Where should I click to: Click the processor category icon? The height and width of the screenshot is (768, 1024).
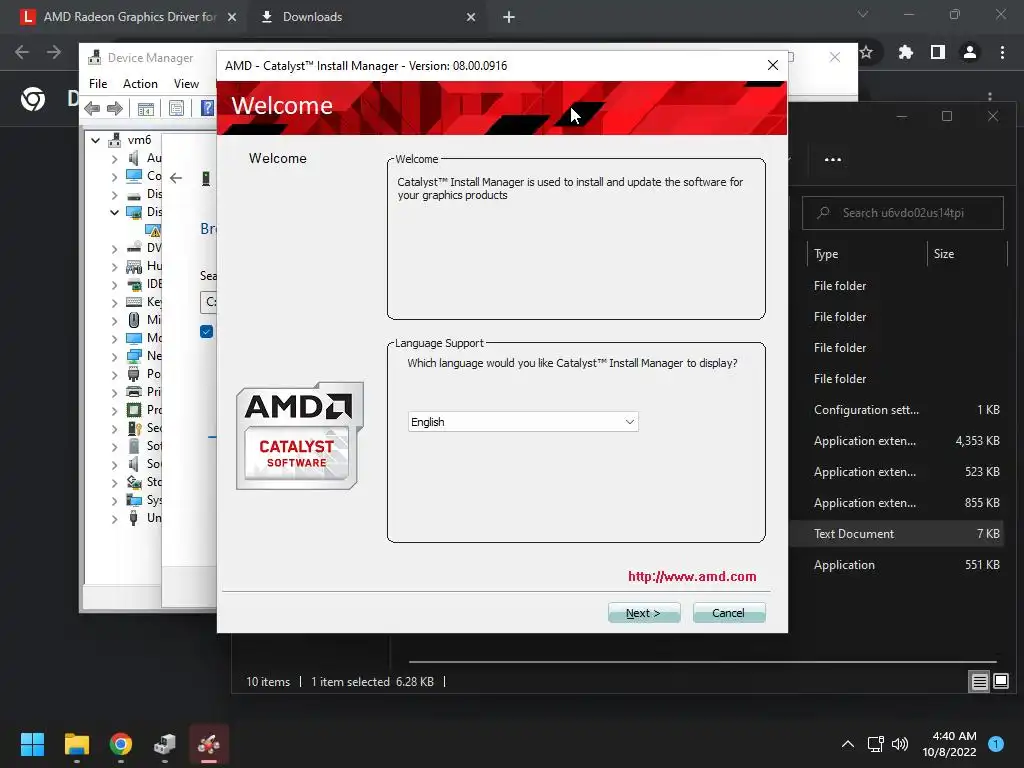click(x=134, y=410)
